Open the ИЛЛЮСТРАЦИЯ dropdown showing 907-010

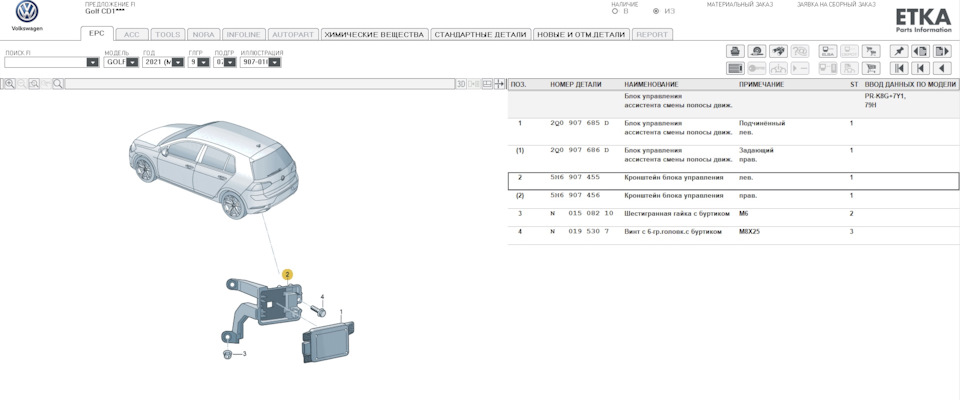tap(274, 62)
